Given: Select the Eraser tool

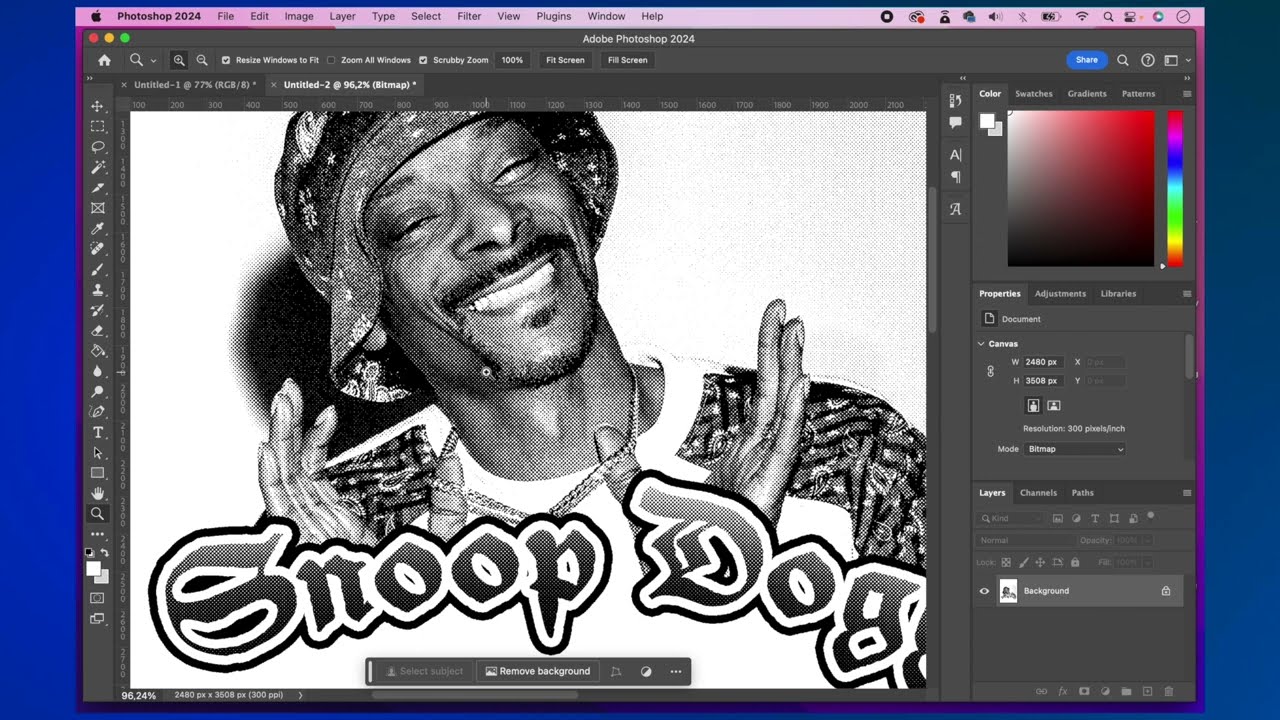Looking at the screenshot, I should point(98,330).
